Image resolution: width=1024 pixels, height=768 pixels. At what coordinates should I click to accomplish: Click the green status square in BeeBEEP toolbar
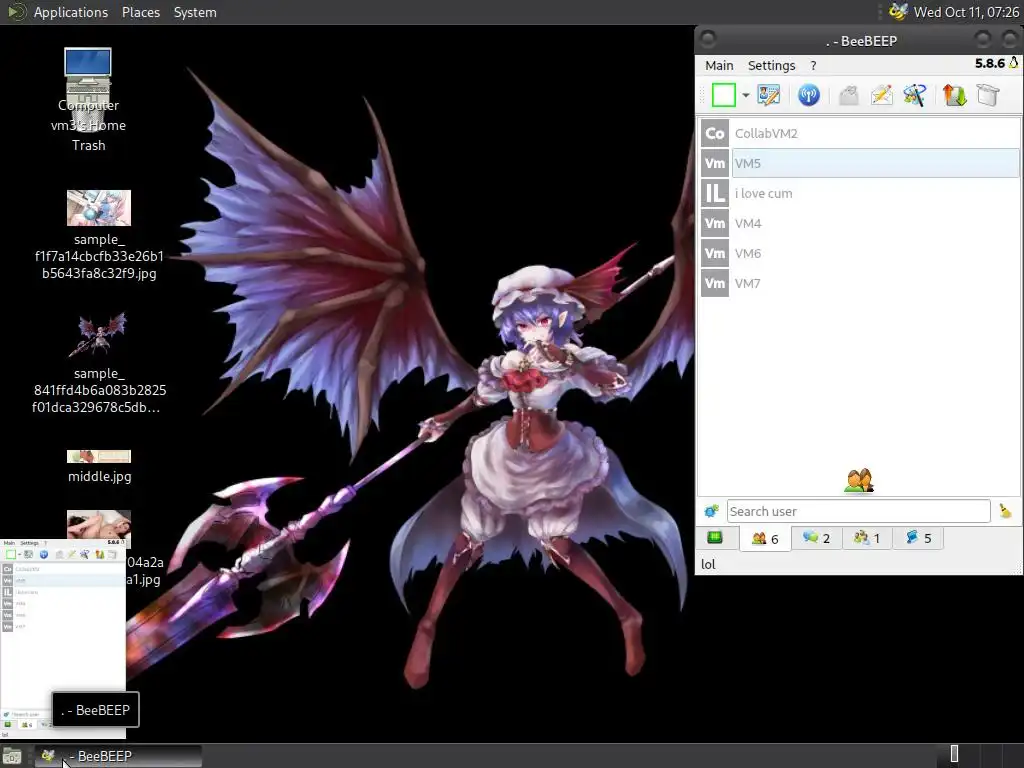724,95
